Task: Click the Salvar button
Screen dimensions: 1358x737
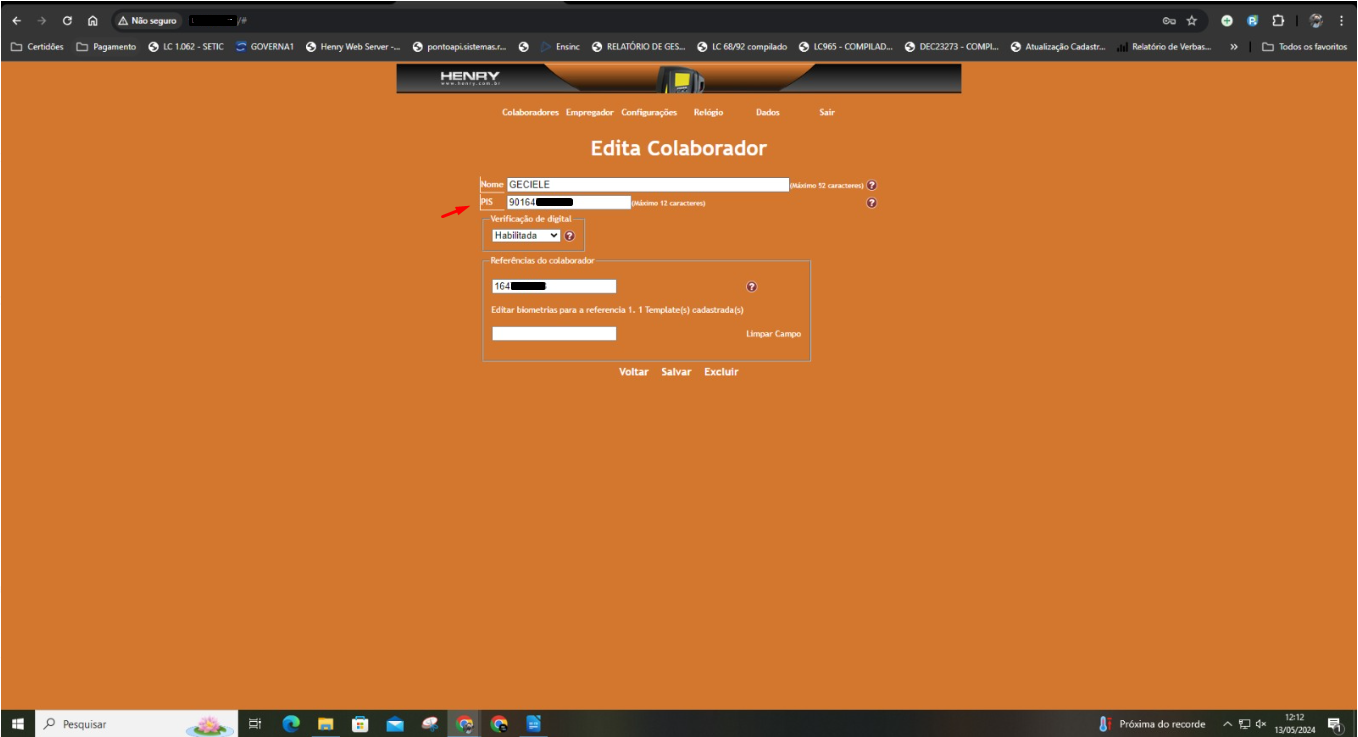Action: click(676, 372)
